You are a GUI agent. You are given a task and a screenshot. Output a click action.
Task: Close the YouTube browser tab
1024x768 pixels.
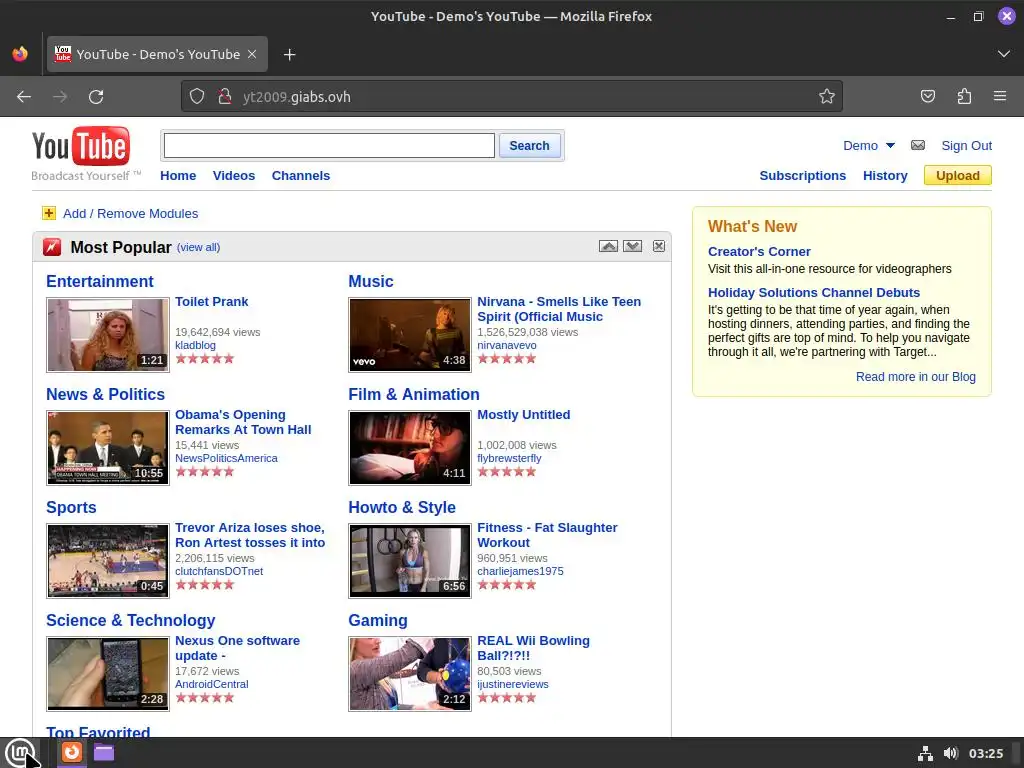252,54
